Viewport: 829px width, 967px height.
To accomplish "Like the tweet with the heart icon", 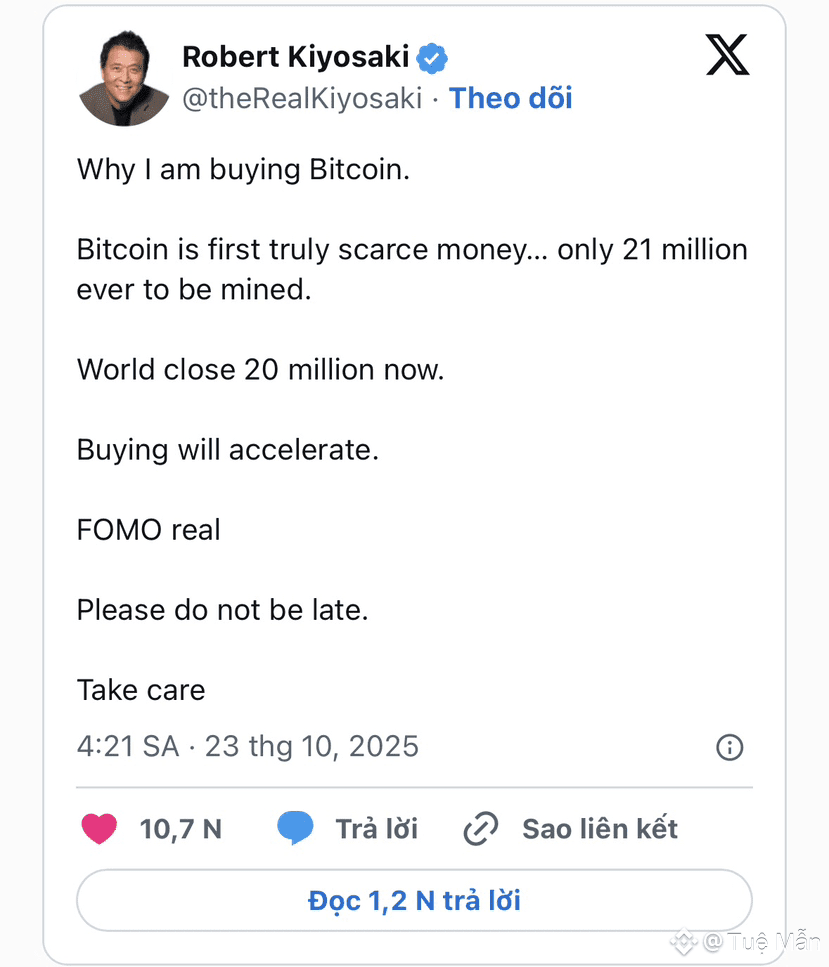I will [x=98, y=829].
